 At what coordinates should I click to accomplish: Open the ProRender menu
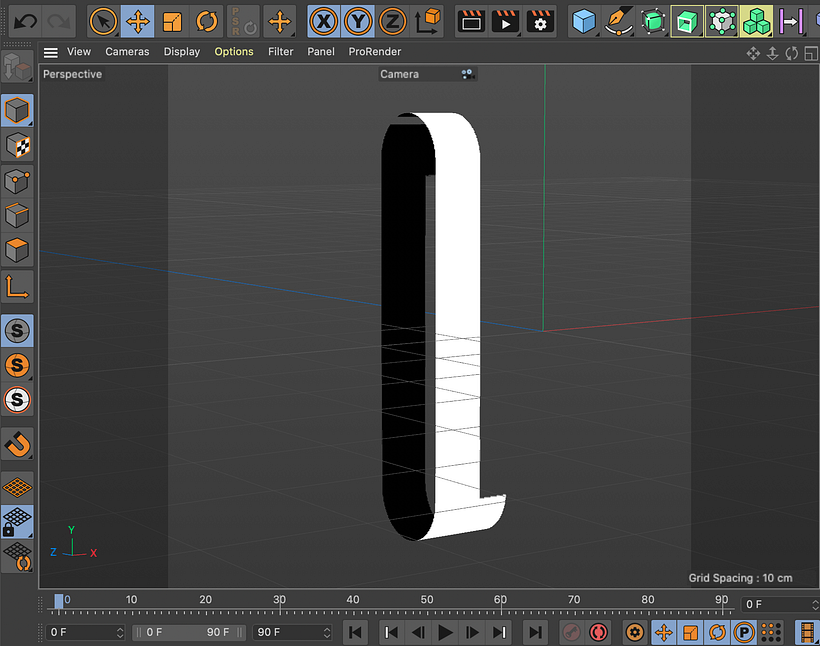click(374, 52)
